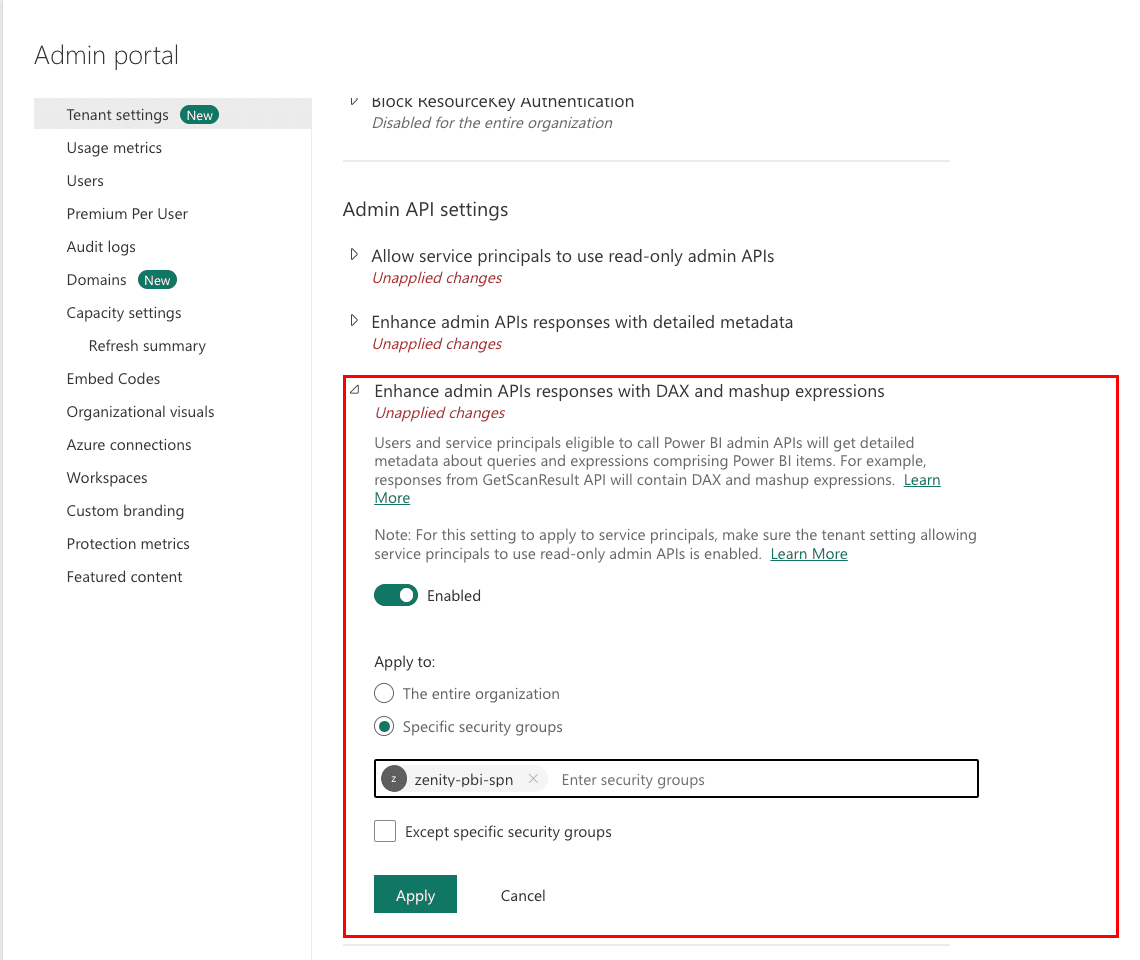Cancel the setting changes
The width and height of the screenshot is (1140, 960).
coord(523,895)
